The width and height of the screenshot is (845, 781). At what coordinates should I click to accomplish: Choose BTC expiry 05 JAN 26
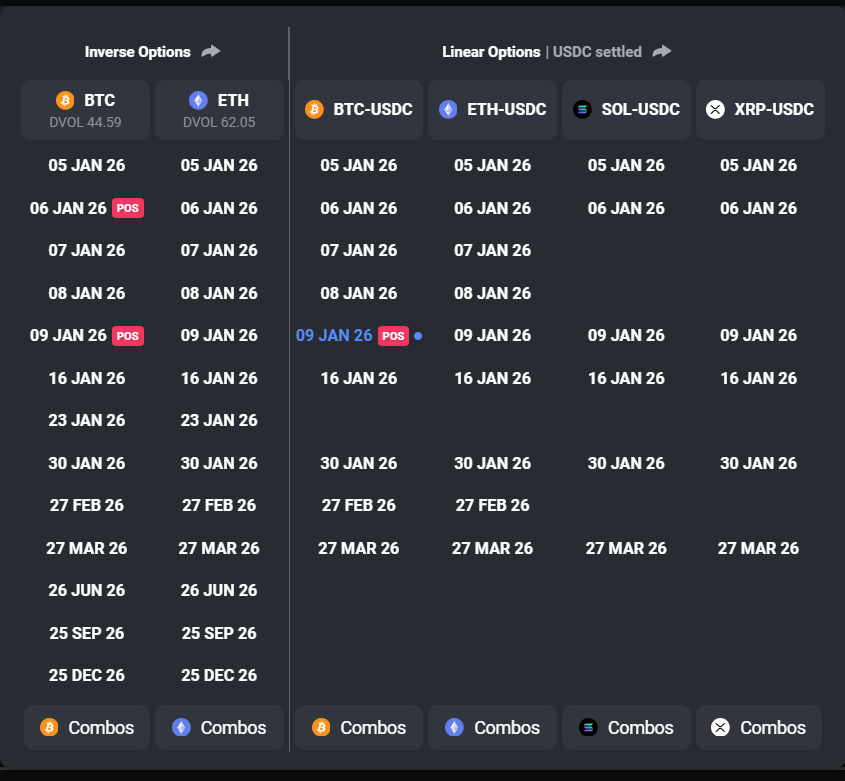click(87, 165)
